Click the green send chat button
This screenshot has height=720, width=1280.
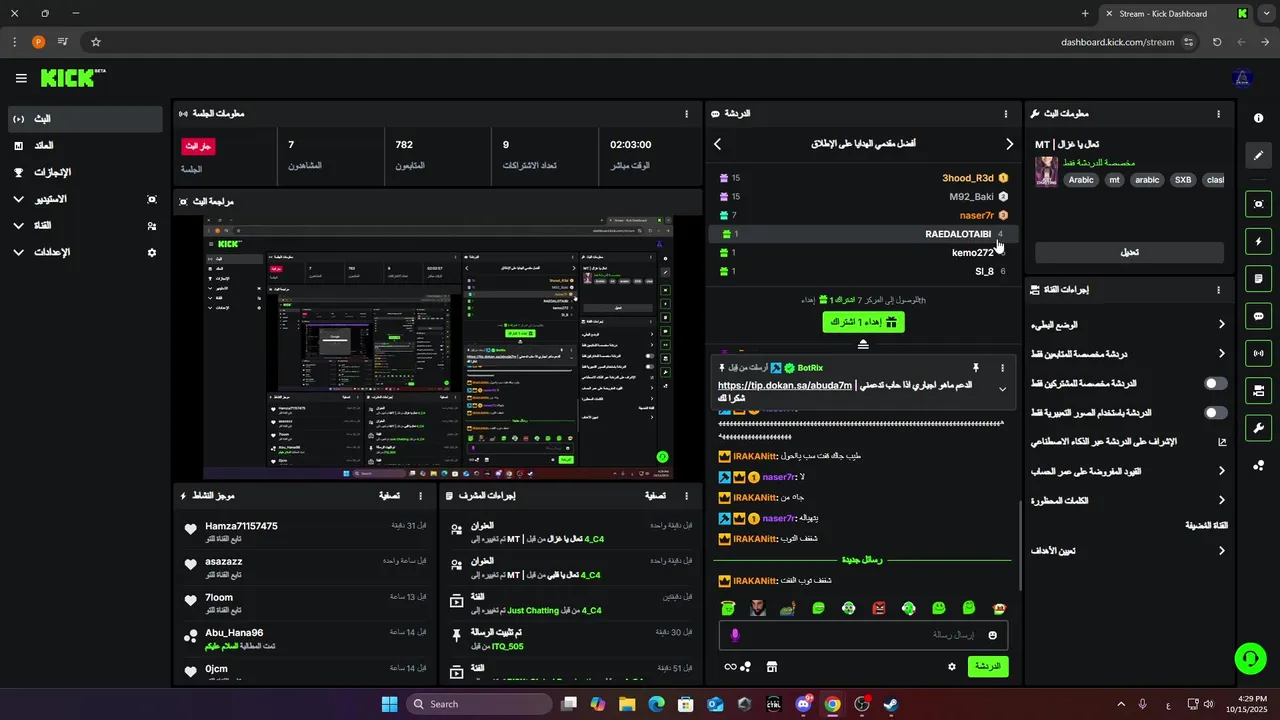pos(988,666)
